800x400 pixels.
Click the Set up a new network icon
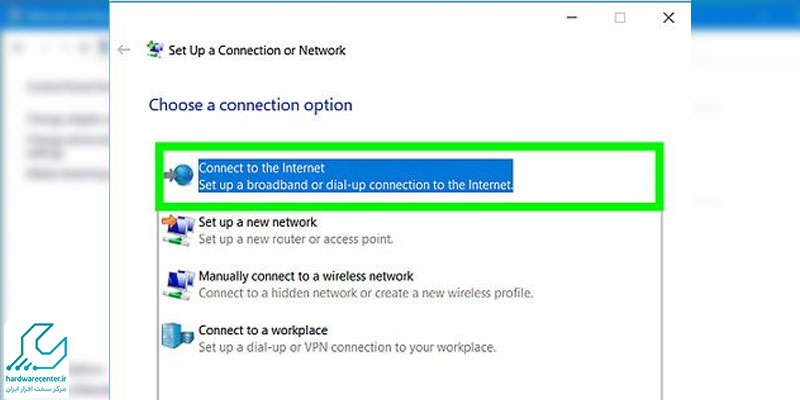pyautogui.click(x=178, y=230)
